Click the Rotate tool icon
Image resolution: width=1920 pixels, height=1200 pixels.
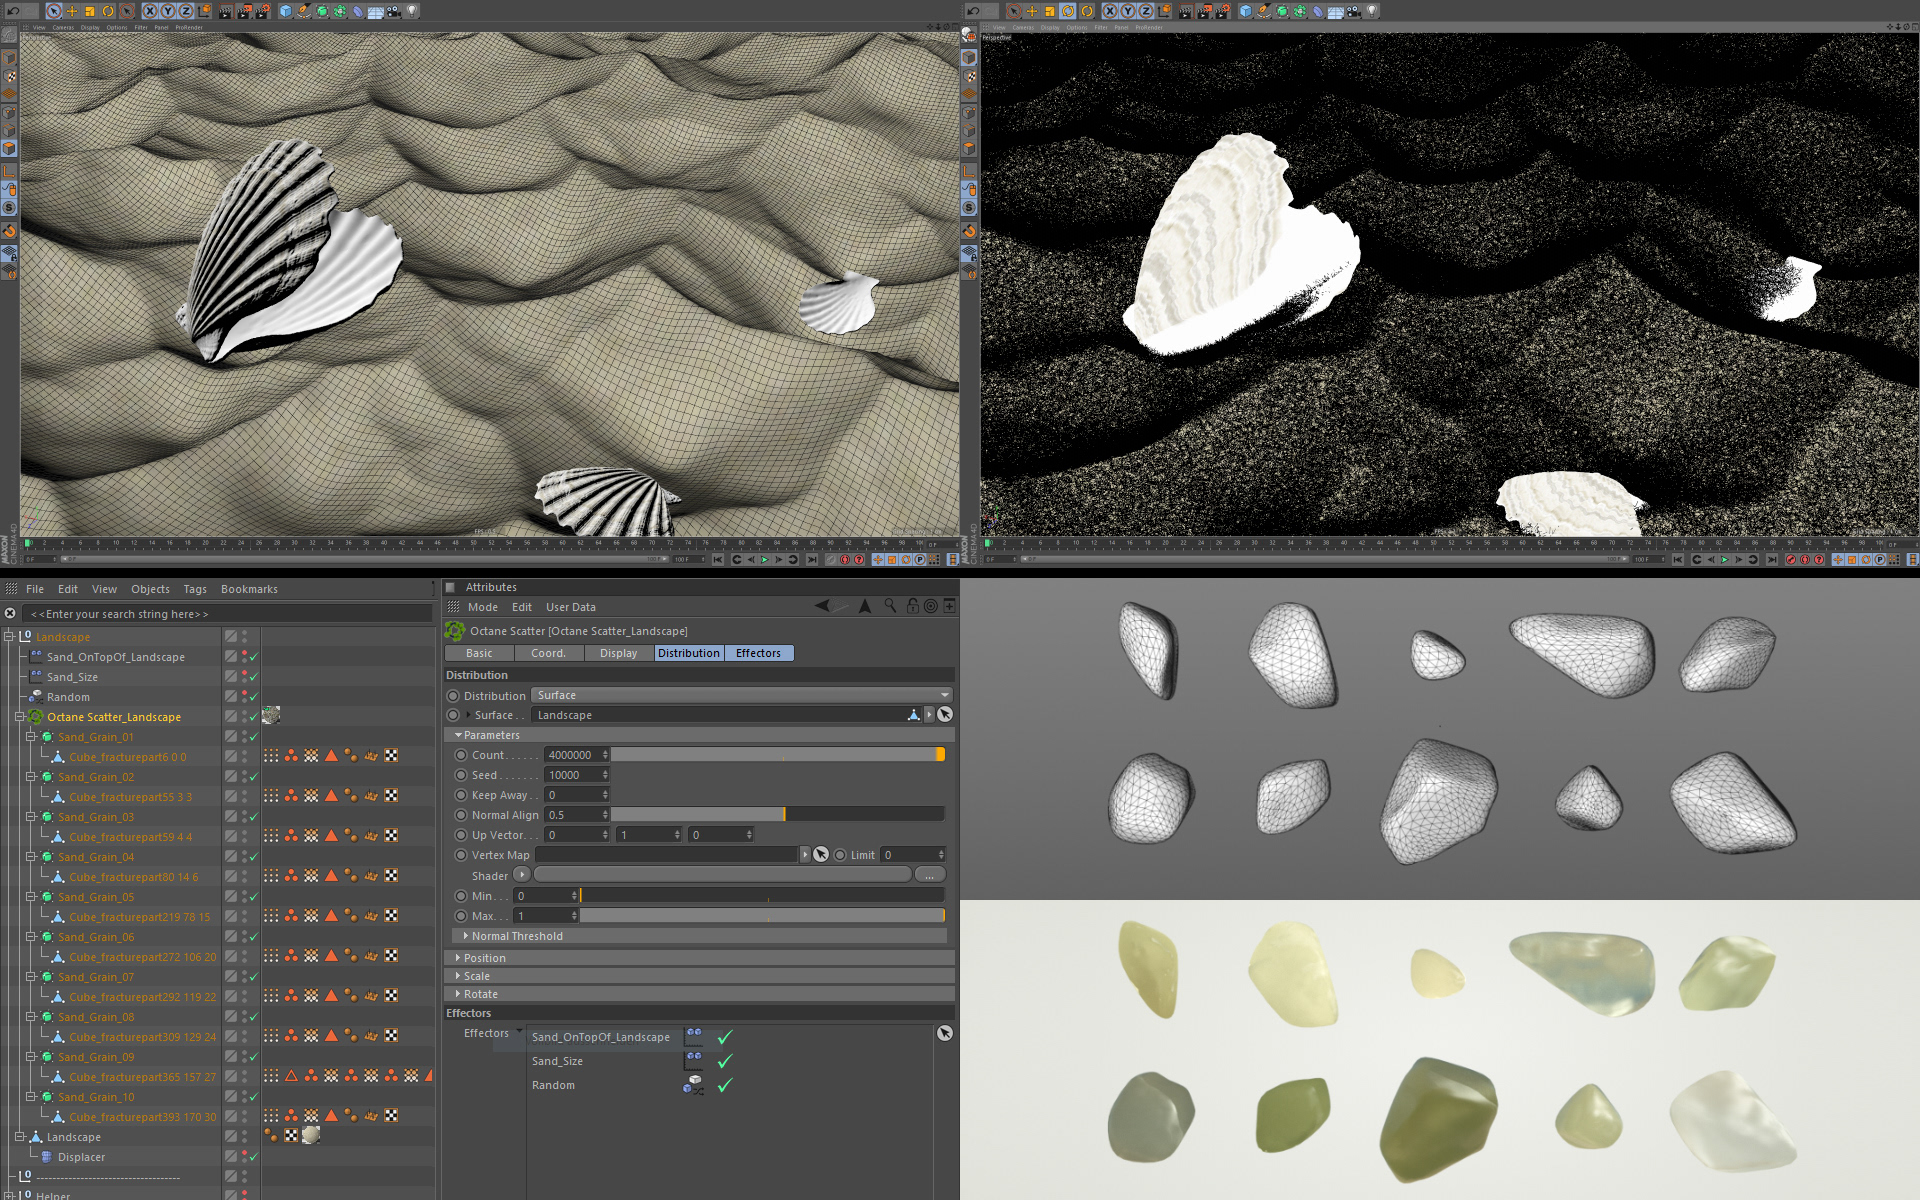pos(108,11)
